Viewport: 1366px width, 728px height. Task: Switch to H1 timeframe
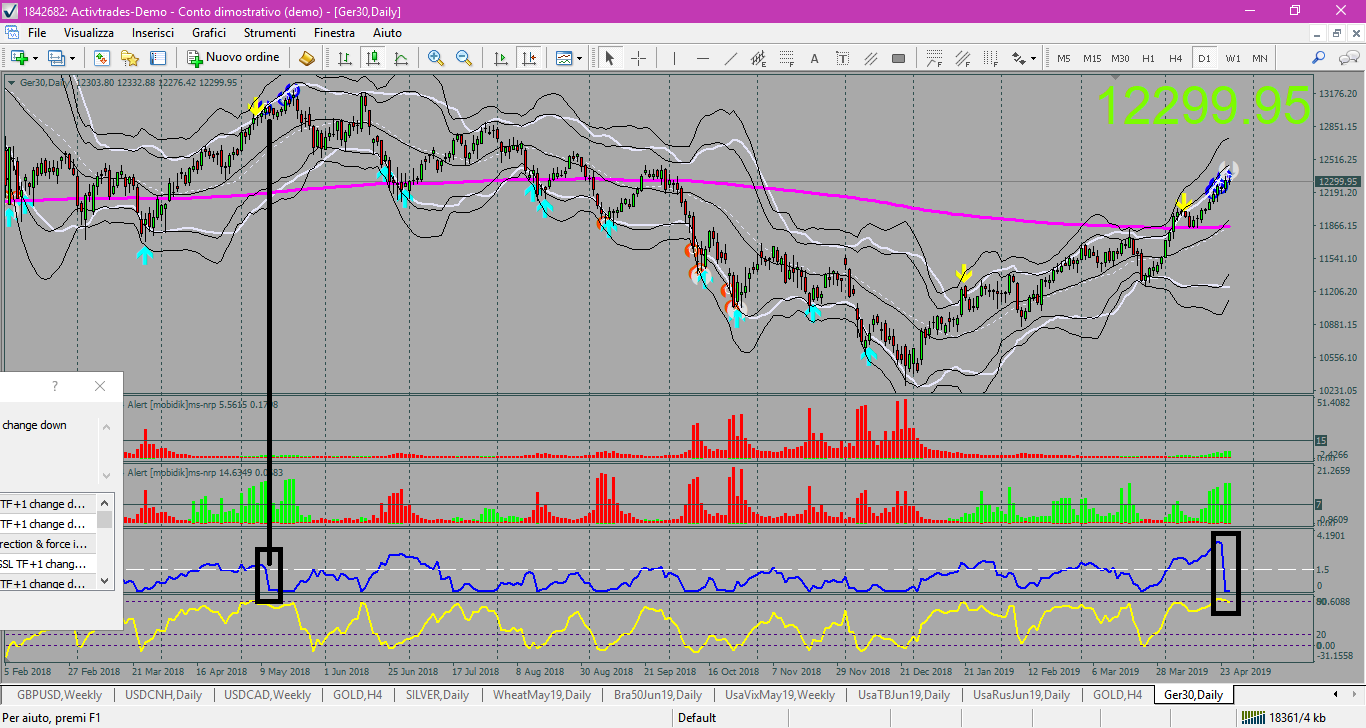tap(1149, 58)
